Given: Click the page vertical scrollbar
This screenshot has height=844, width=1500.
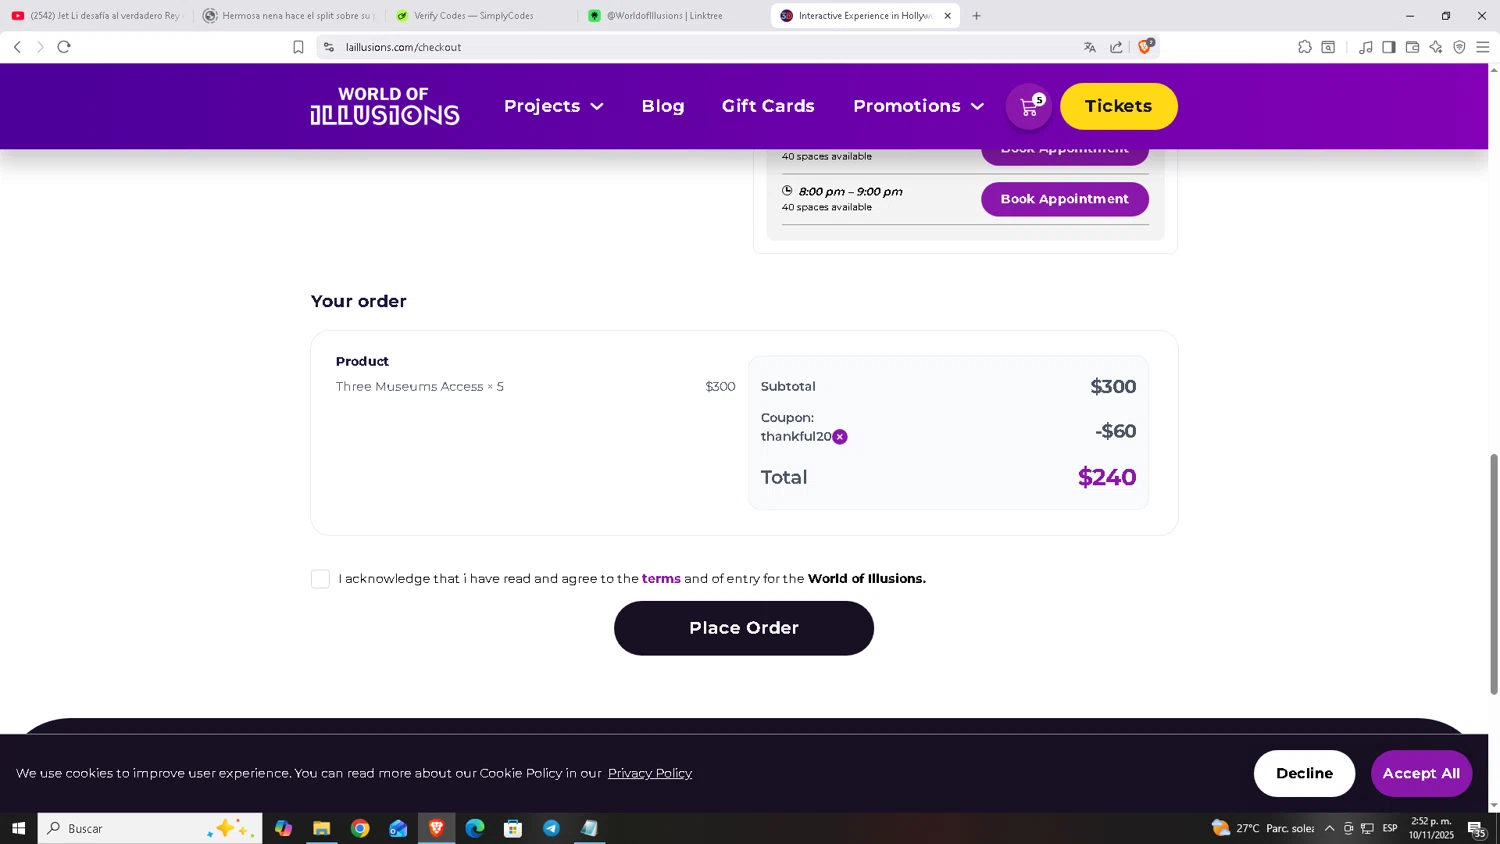Looking at the screenshot, I should (x=1494, y=573).
